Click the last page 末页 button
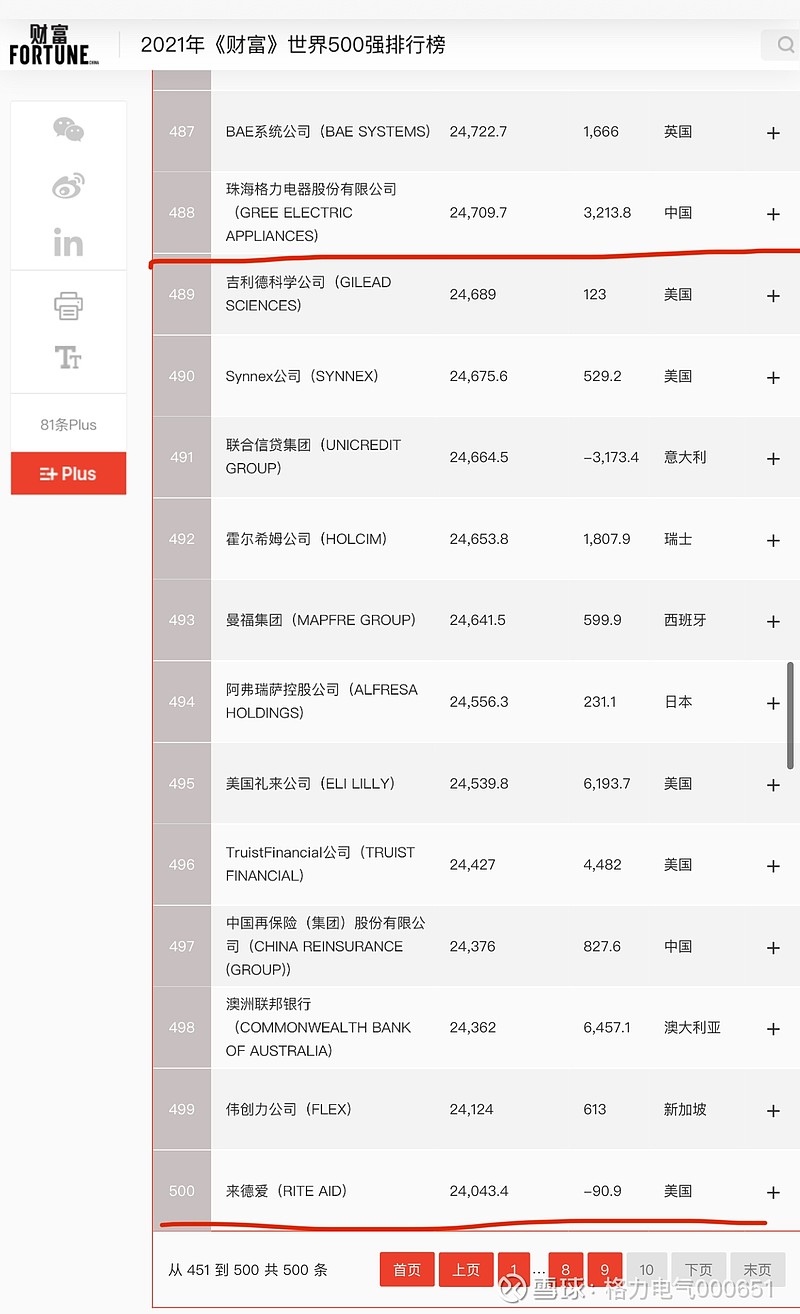 (757, 1270)
